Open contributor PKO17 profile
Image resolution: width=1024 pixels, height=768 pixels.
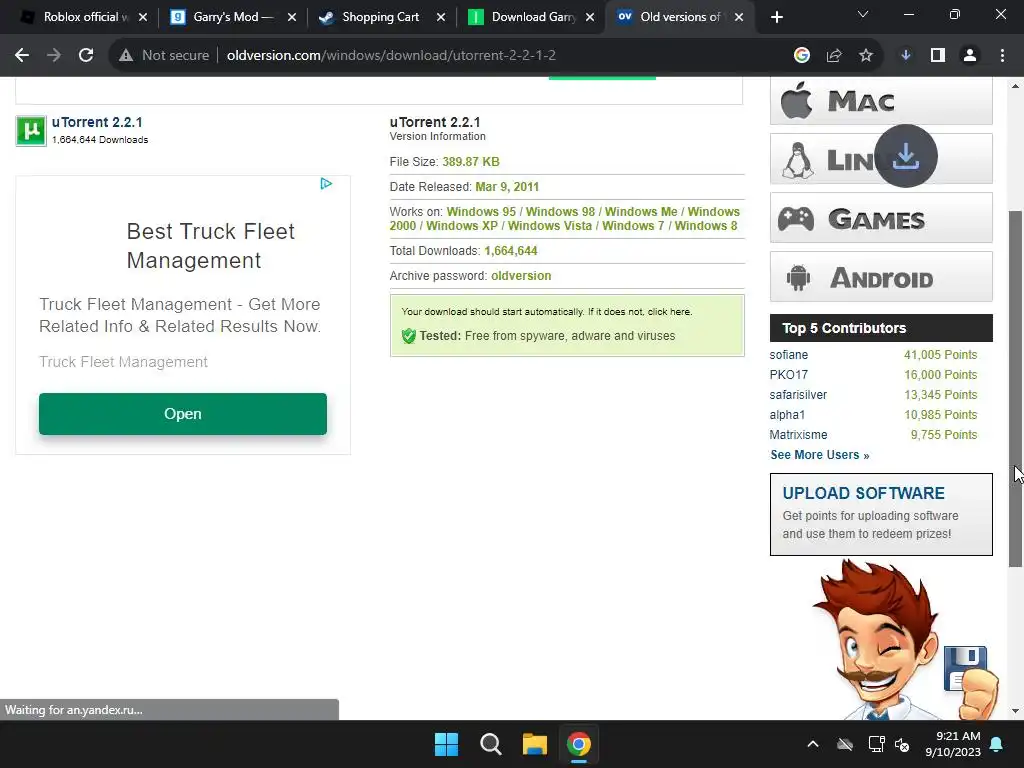point(788,375)
